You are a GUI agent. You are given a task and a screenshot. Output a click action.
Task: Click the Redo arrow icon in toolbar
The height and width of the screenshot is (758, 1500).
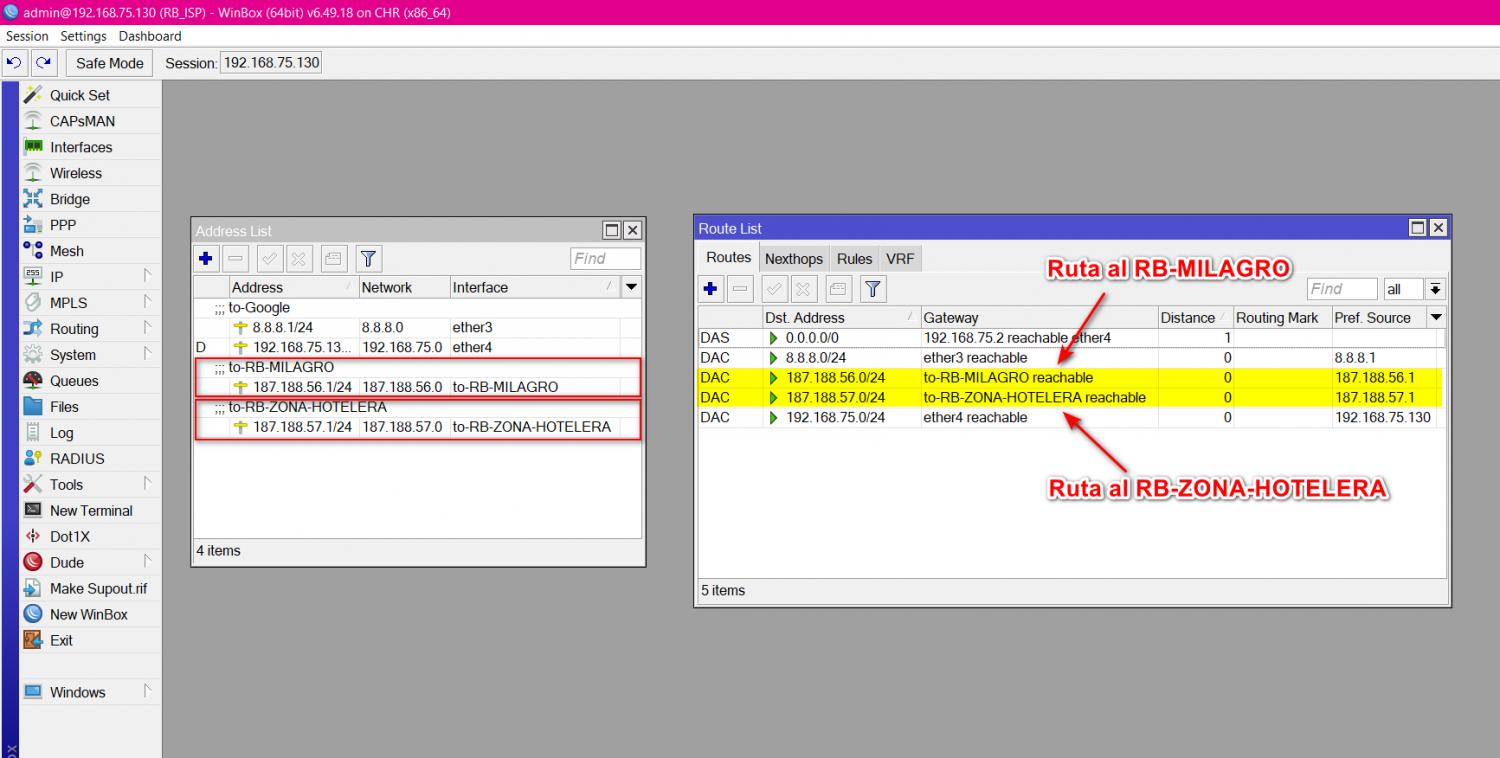(43, 63)
